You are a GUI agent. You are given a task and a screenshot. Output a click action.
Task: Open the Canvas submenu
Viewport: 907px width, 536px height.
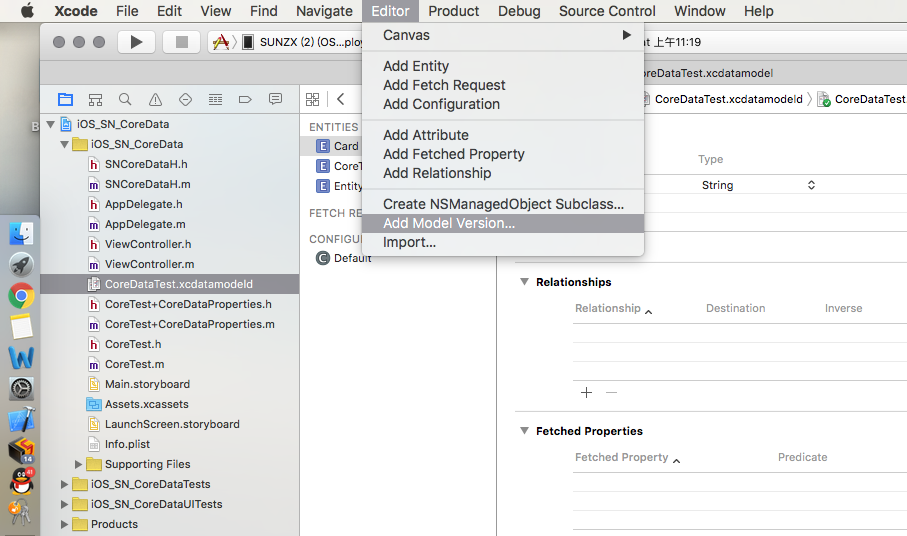(503, 35)
